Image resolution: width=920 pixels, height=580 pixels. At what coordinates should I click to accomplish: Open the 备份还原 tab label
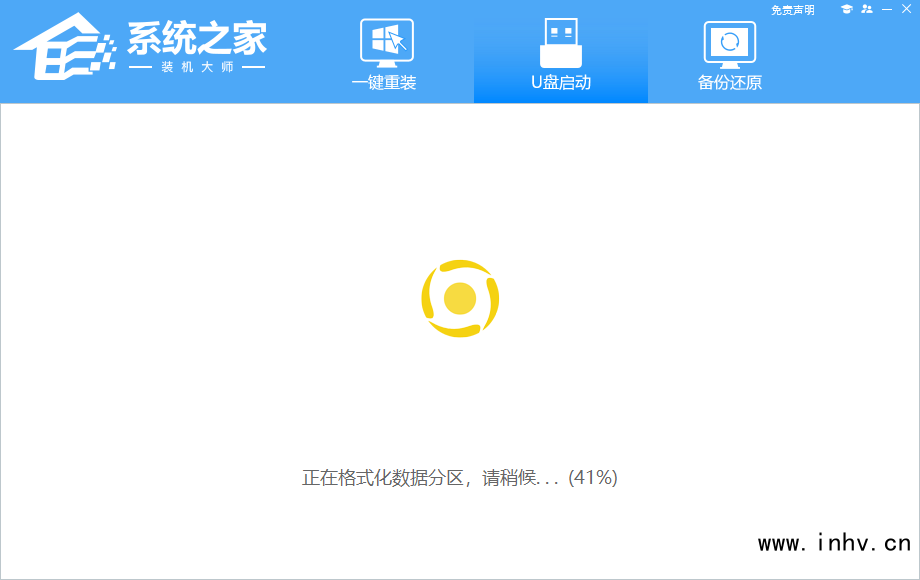point(730,83)
